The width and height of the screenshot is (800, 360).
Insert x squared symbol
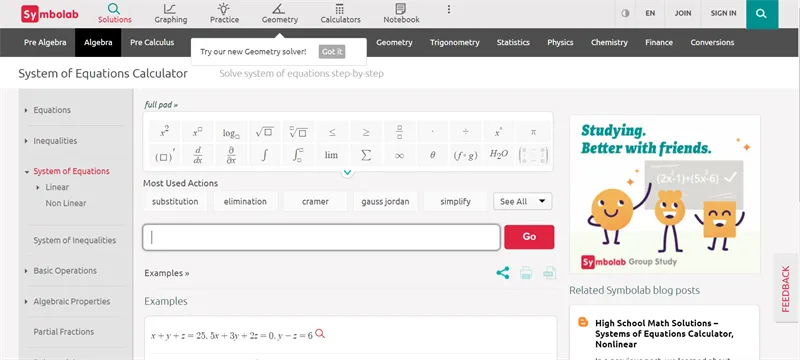164,132
